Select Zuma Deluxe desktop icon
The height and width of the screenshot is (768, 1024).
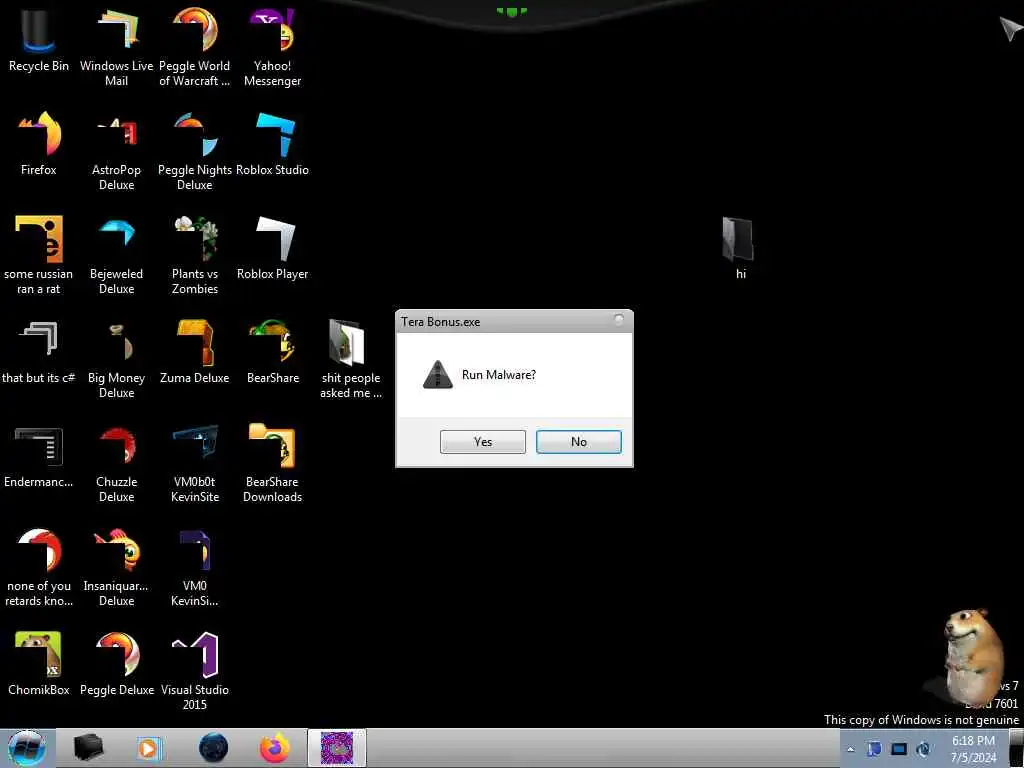(195, 351)
